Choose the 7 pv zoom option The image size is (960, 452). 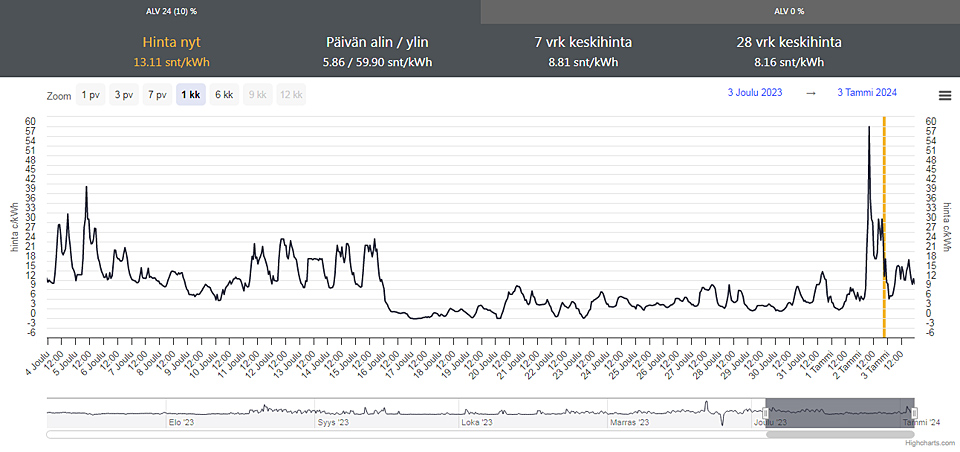[x=156, y=95]
